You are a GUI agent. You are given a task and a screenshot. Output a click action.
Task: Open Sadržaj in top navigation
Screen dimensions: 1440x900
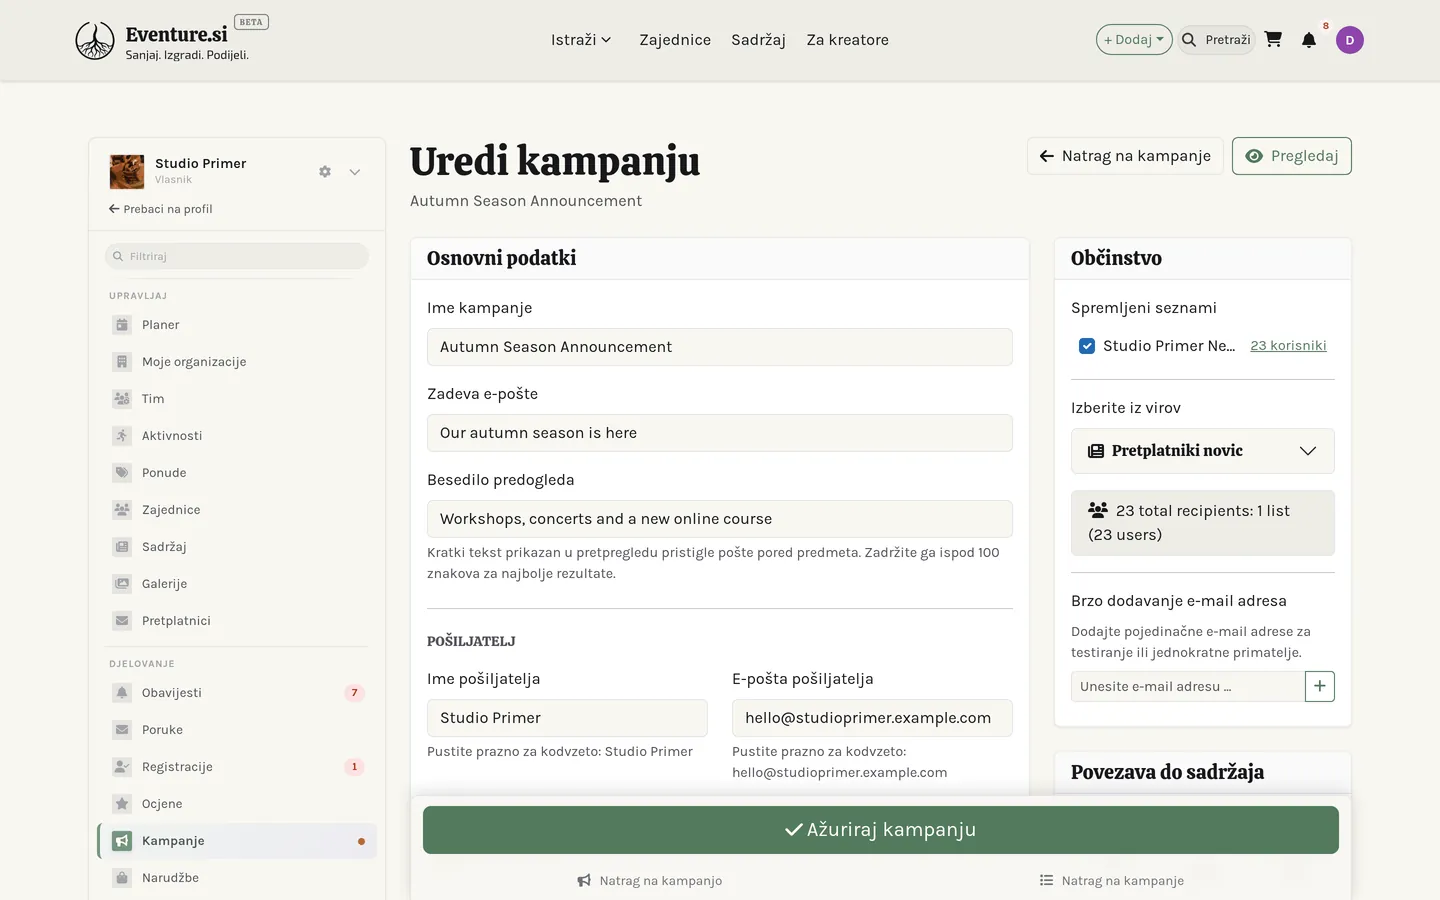(758, 40)
